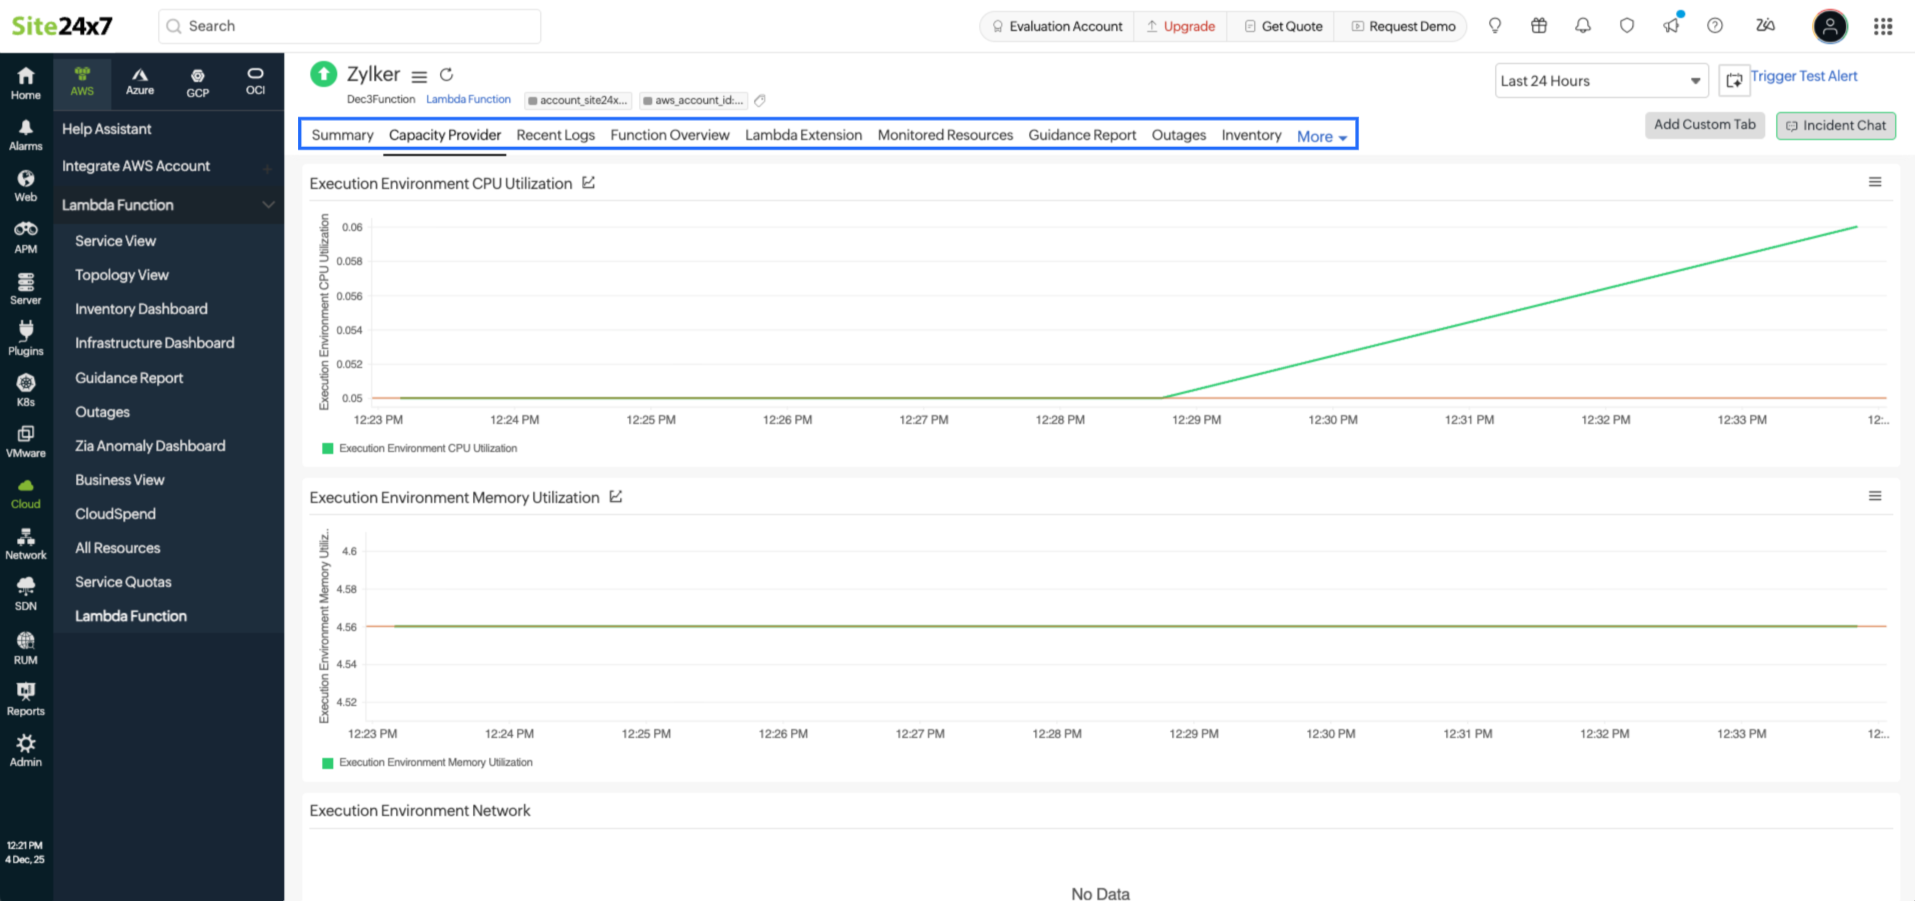
Task: Click the refresh icon beside Zylker
Action: point(447,75)
